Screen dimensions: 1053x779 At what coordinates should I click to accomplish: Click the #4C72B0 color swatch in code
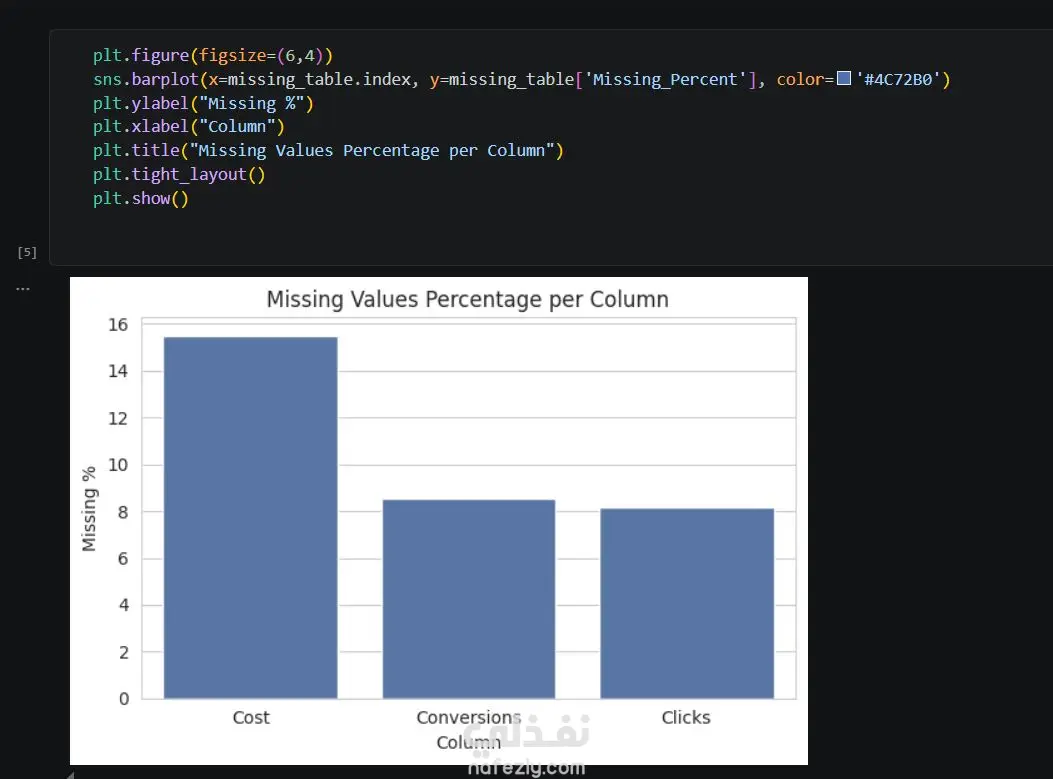coord(843,79)
